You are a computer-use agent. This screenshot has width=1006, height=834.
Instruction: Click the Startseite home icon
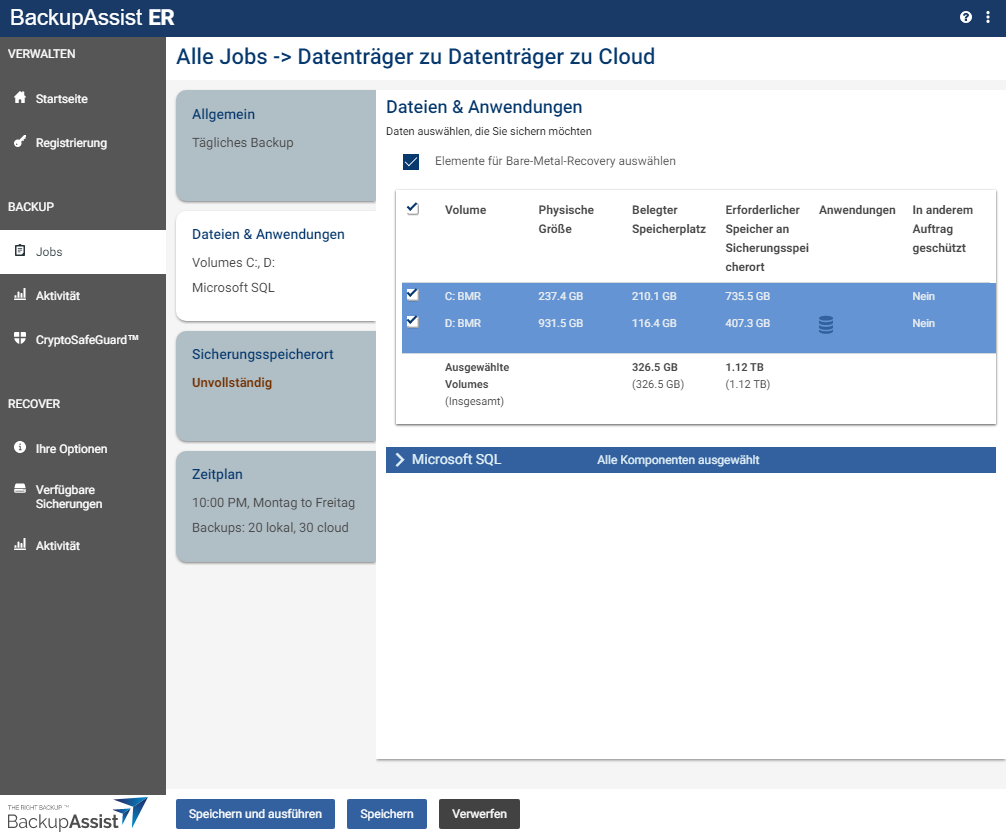[x=20, y=98]
